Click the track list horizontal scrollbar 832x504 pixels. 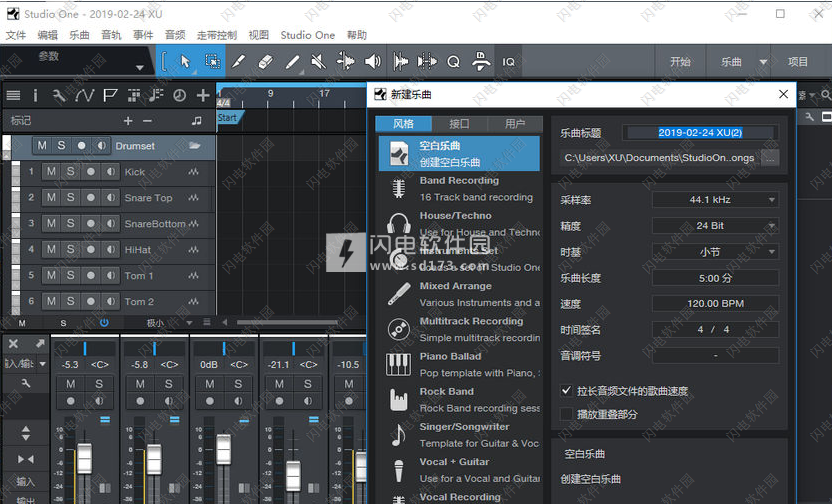click(x=287, y=322)
